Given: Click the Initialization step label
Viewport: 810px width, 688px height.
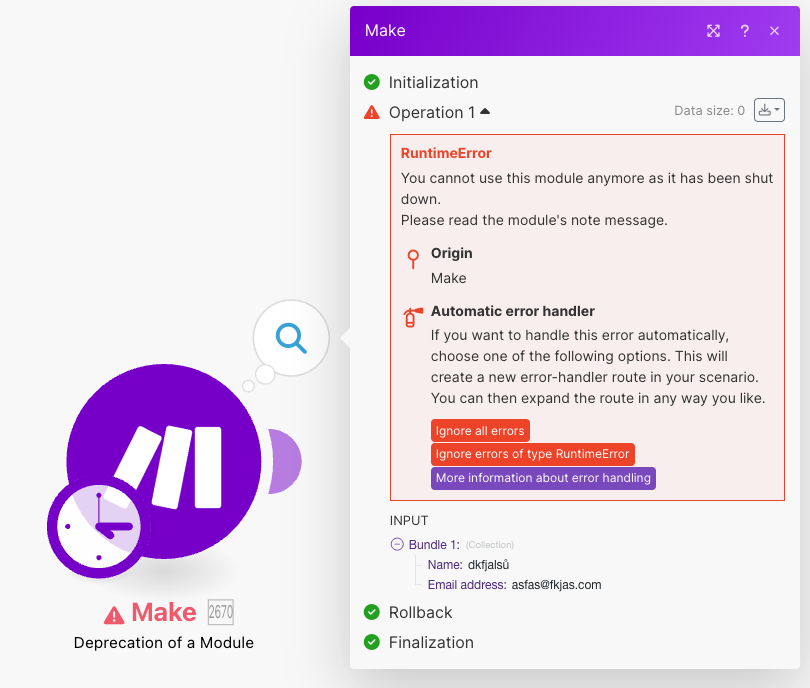Looking at the screenshot, I should (x=433, y=83).
